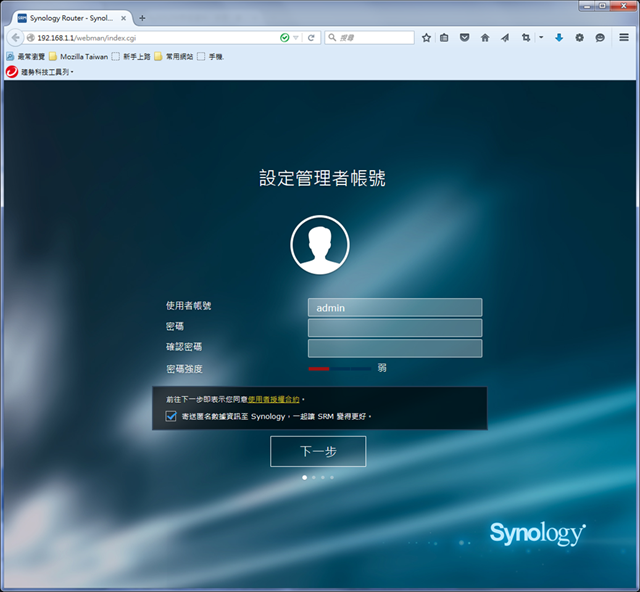Open the 最常瀏覽 bookmark
The height and width of the screenshot is (592, 640).
click(25, 56)
